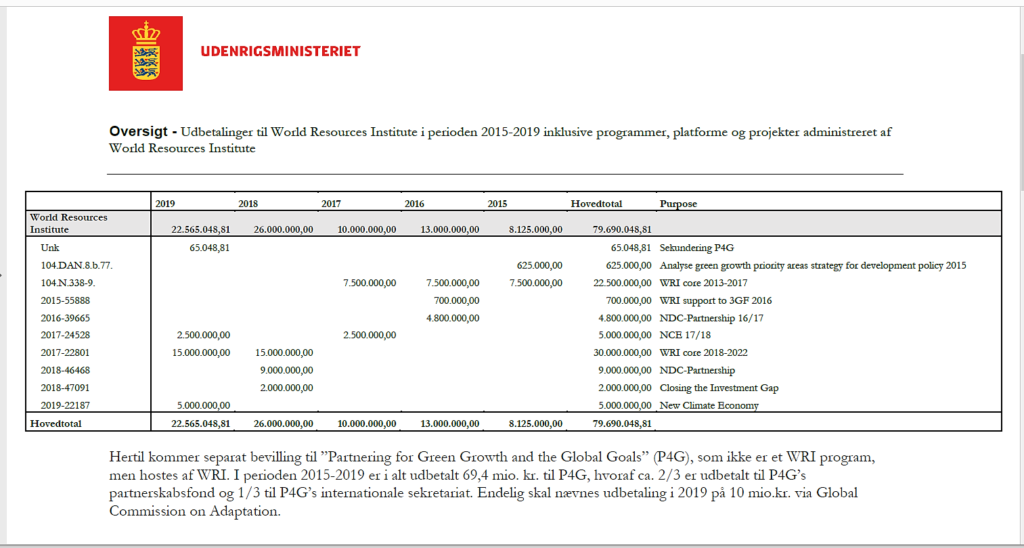Viewport: 1024px width, 548px height.
Task: Select 5.000.000,00 in 2019 column of row 2019-22187
Action: [204, 405]
